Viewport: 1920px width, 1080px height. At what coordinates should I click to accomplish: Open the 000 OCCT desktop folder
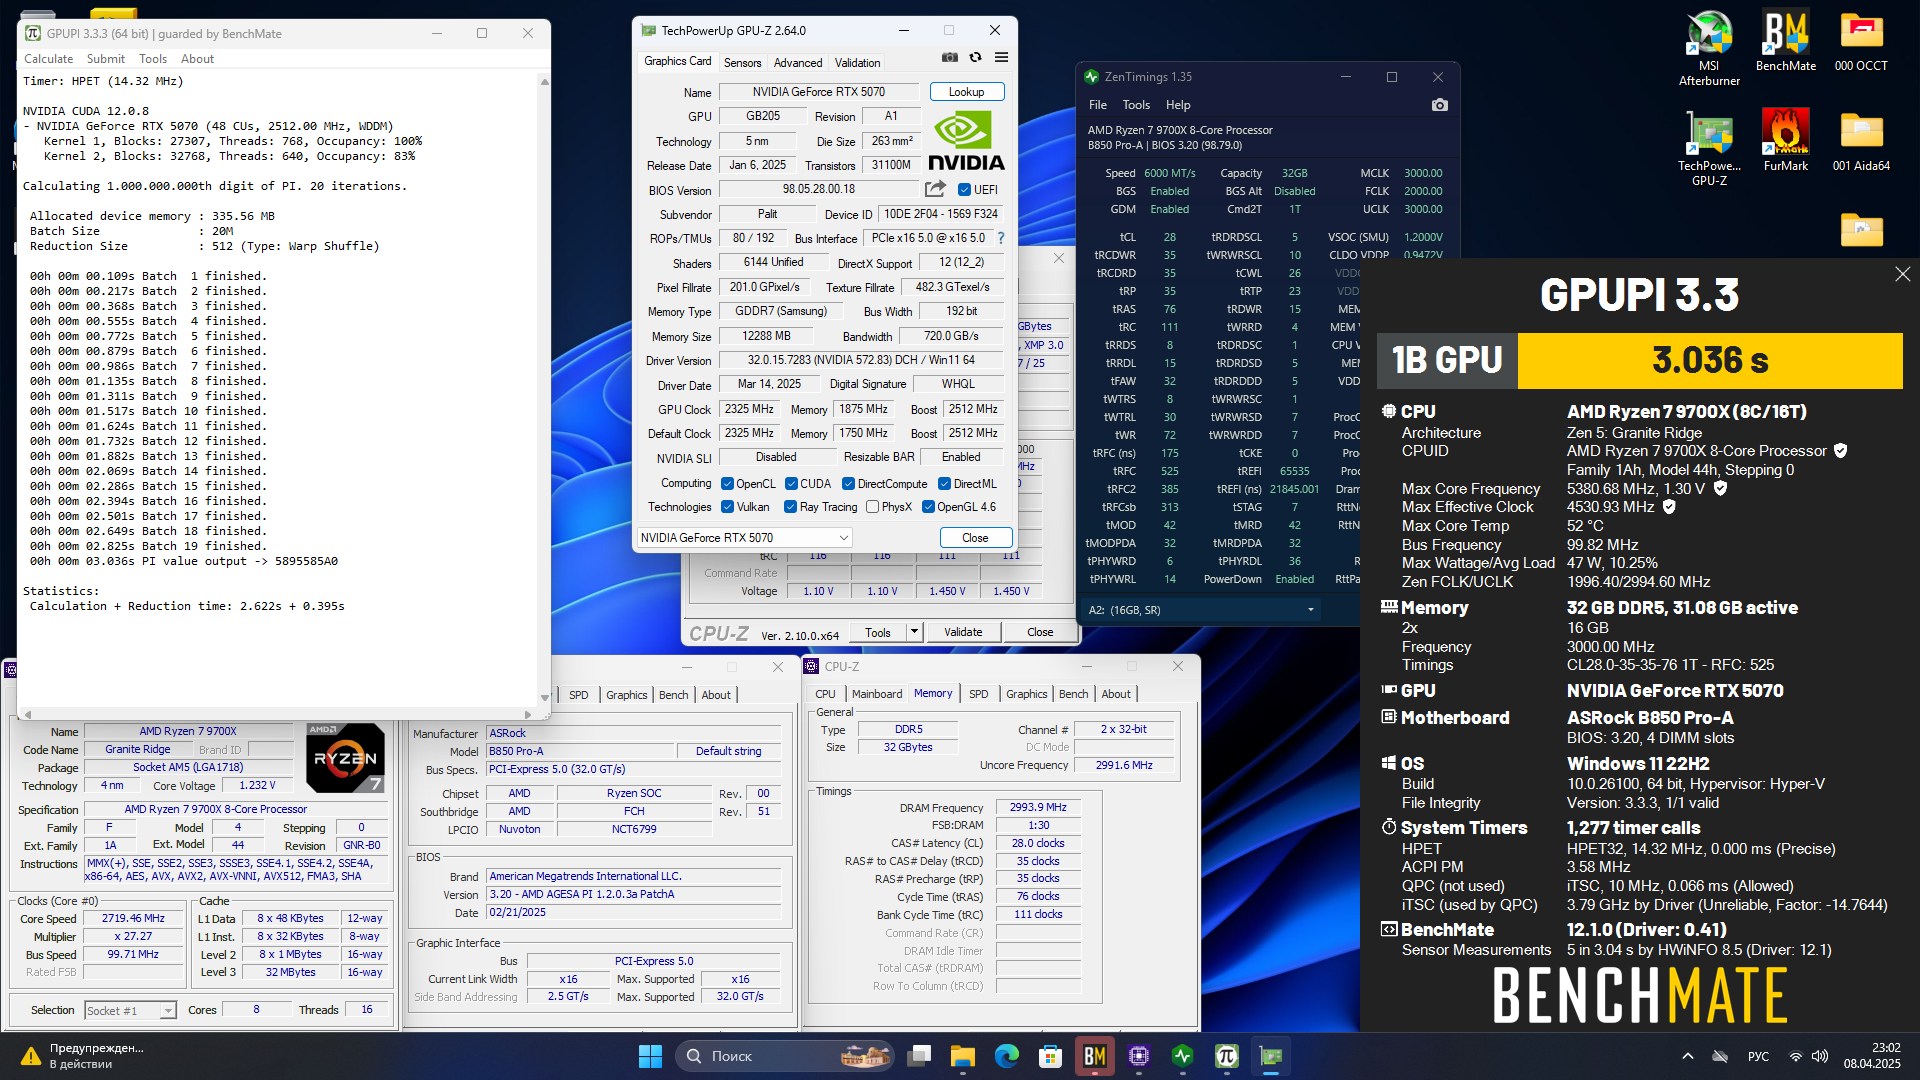tap(1861, 41)
